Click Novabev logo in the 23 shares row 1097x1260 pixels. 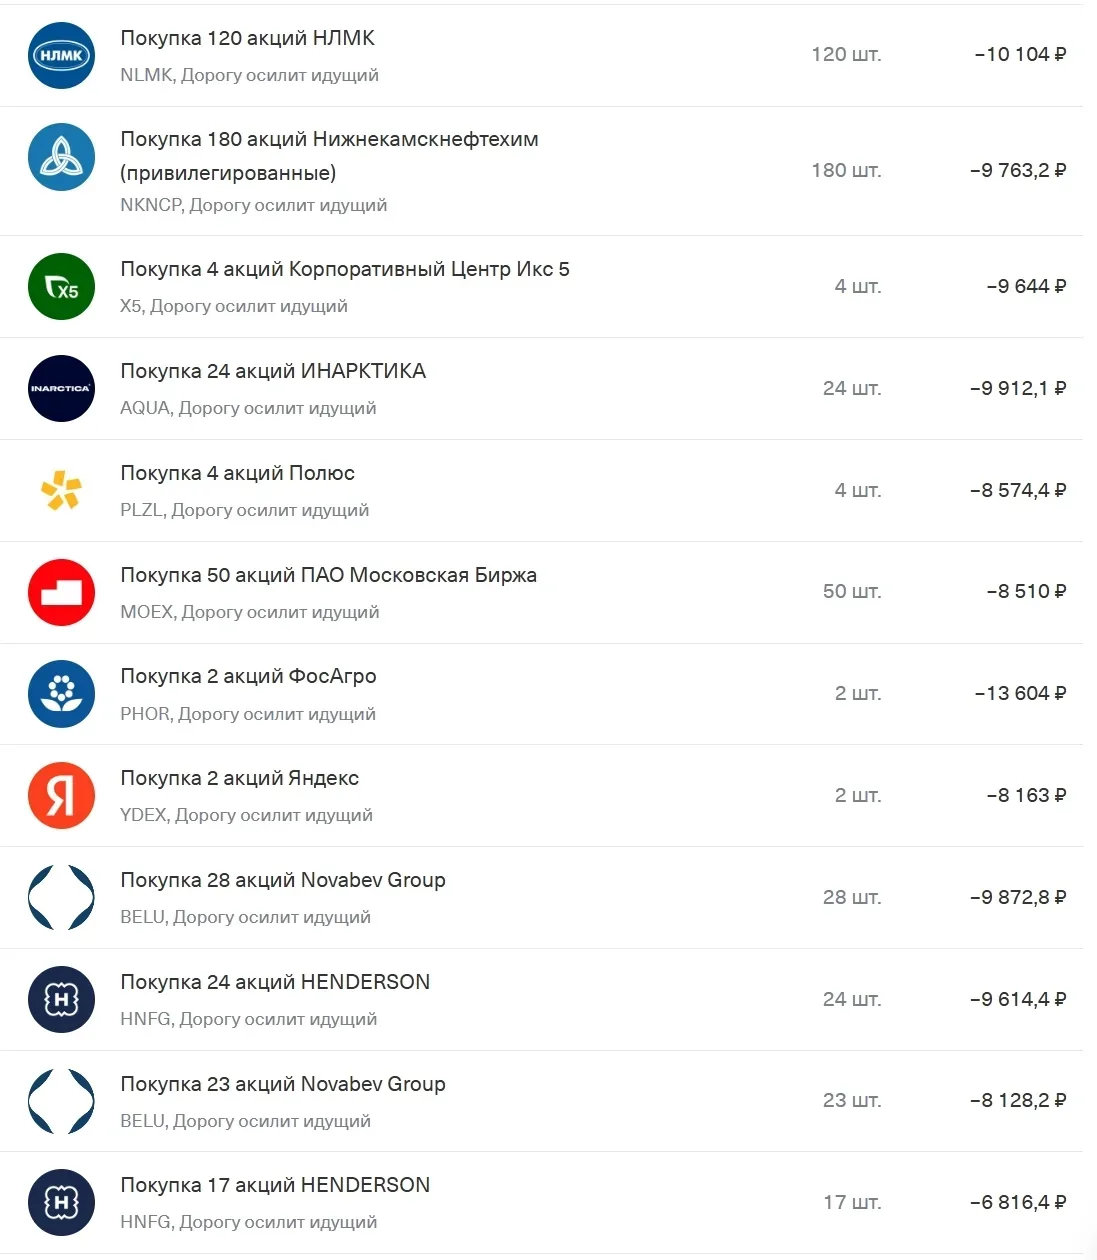(61, 1101)
